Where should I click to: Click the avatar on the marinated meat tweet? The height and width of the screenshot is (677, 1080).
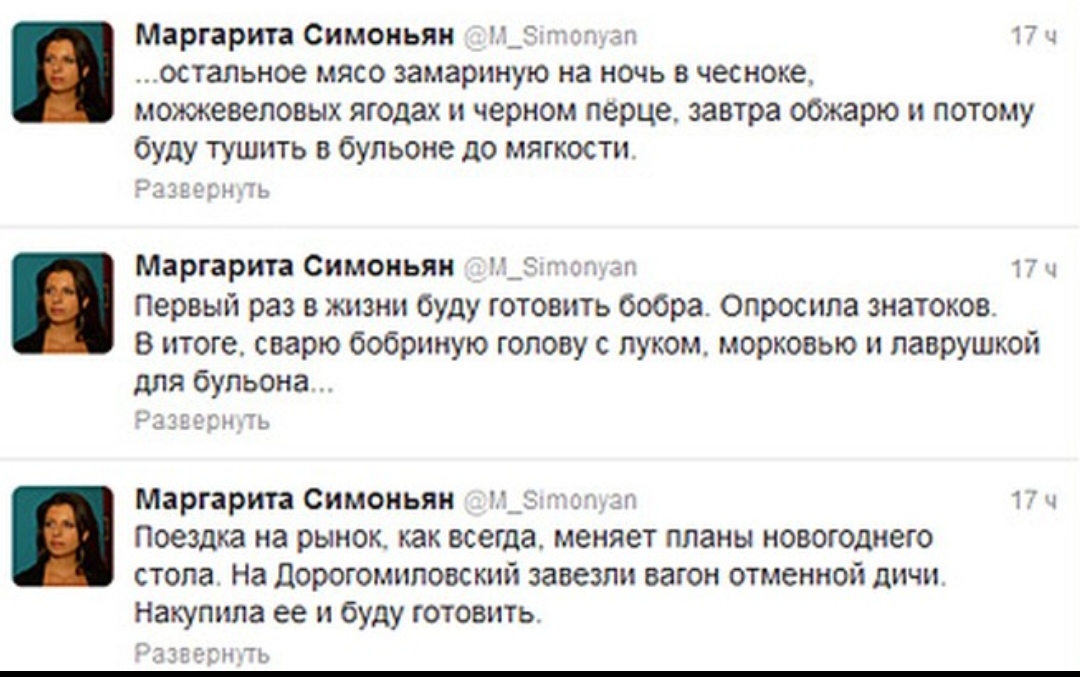click(62, 72)
